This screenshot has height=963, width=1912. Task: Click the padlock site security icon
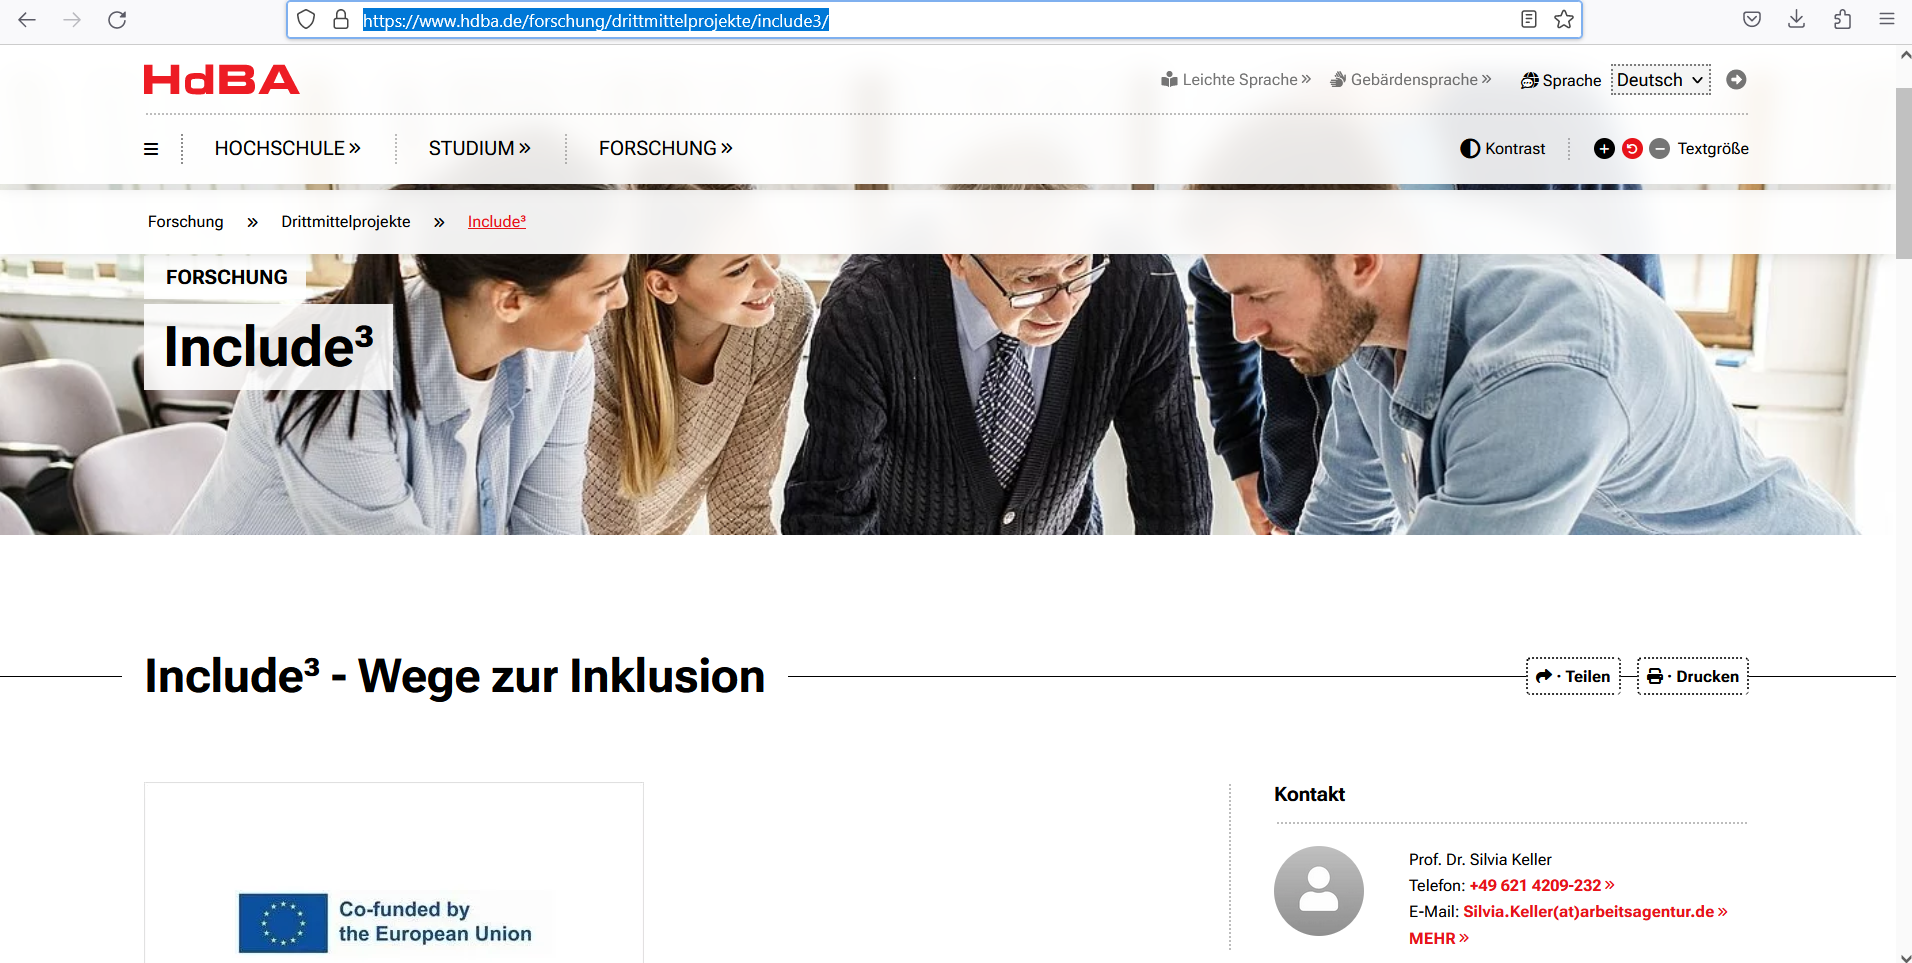341,19
